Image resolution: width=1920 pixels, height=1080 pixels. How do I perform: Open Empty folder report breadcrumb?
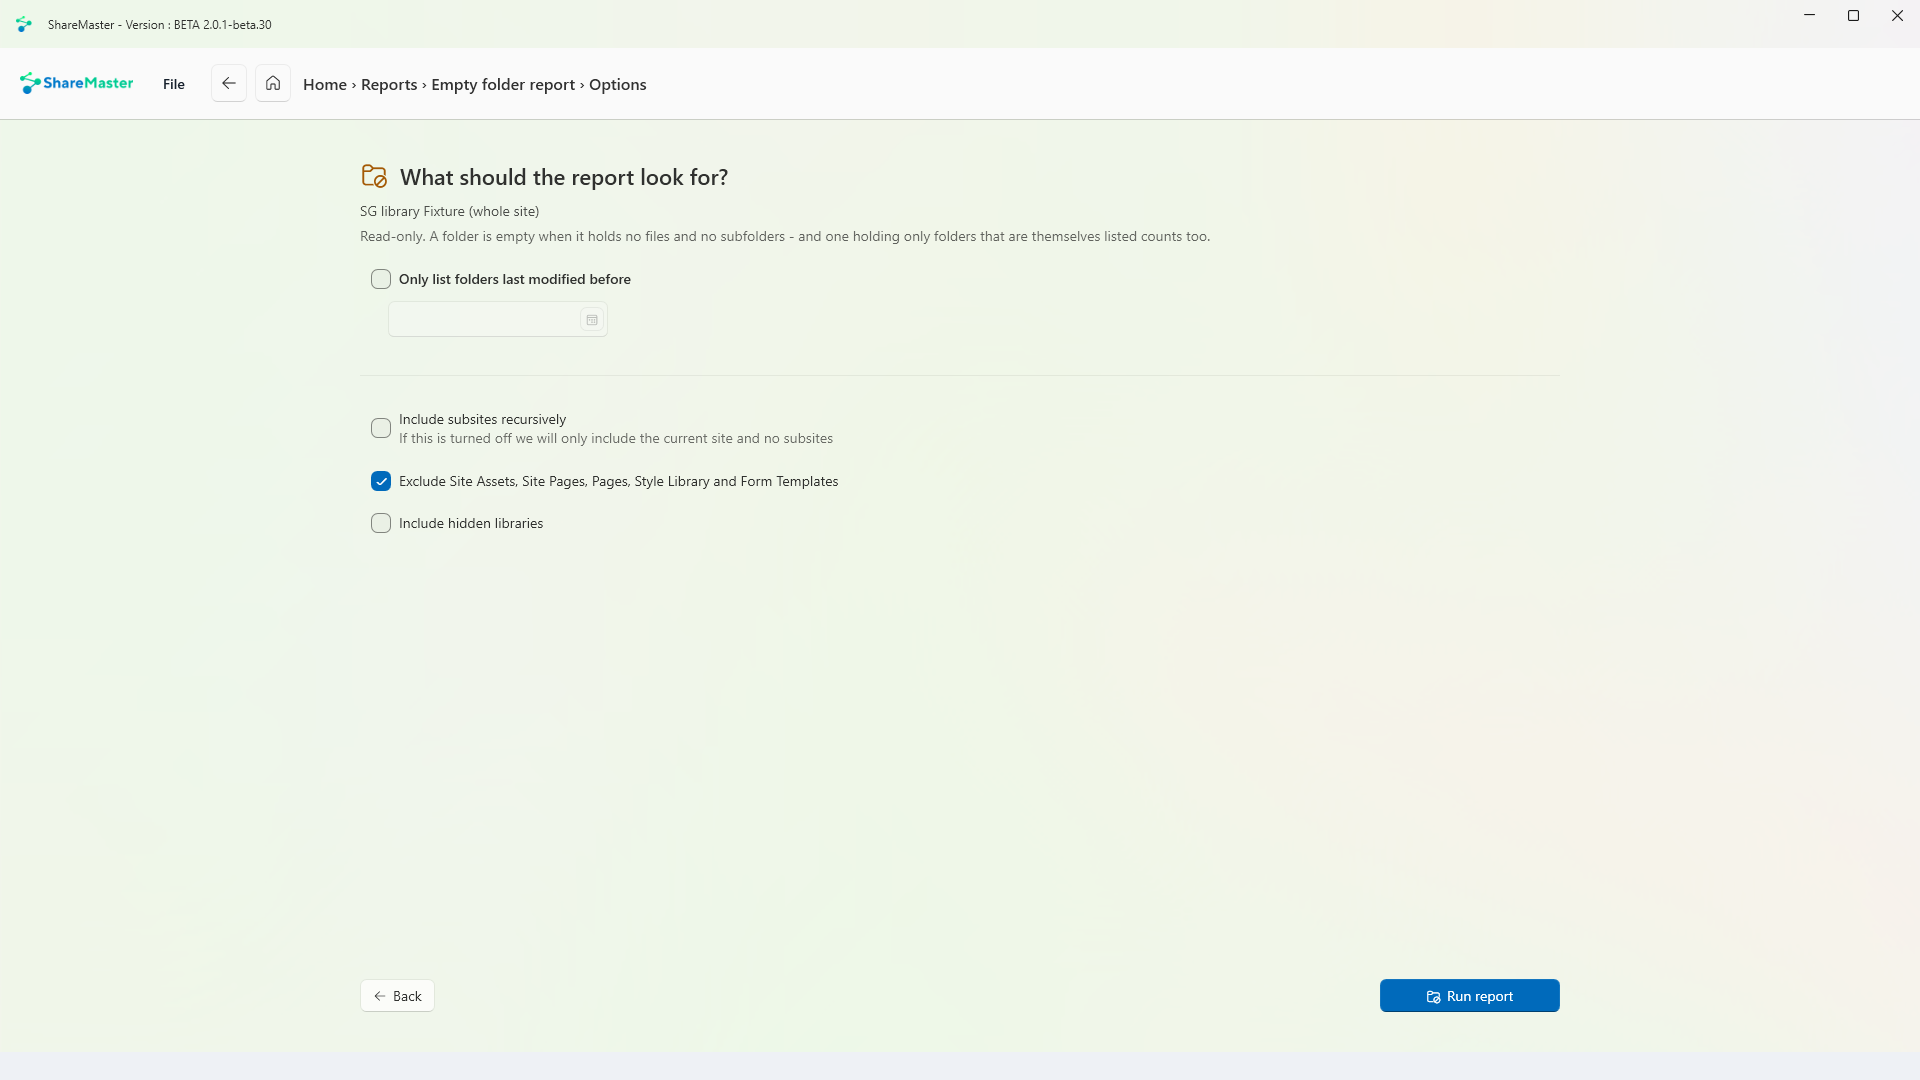point(503,84)
